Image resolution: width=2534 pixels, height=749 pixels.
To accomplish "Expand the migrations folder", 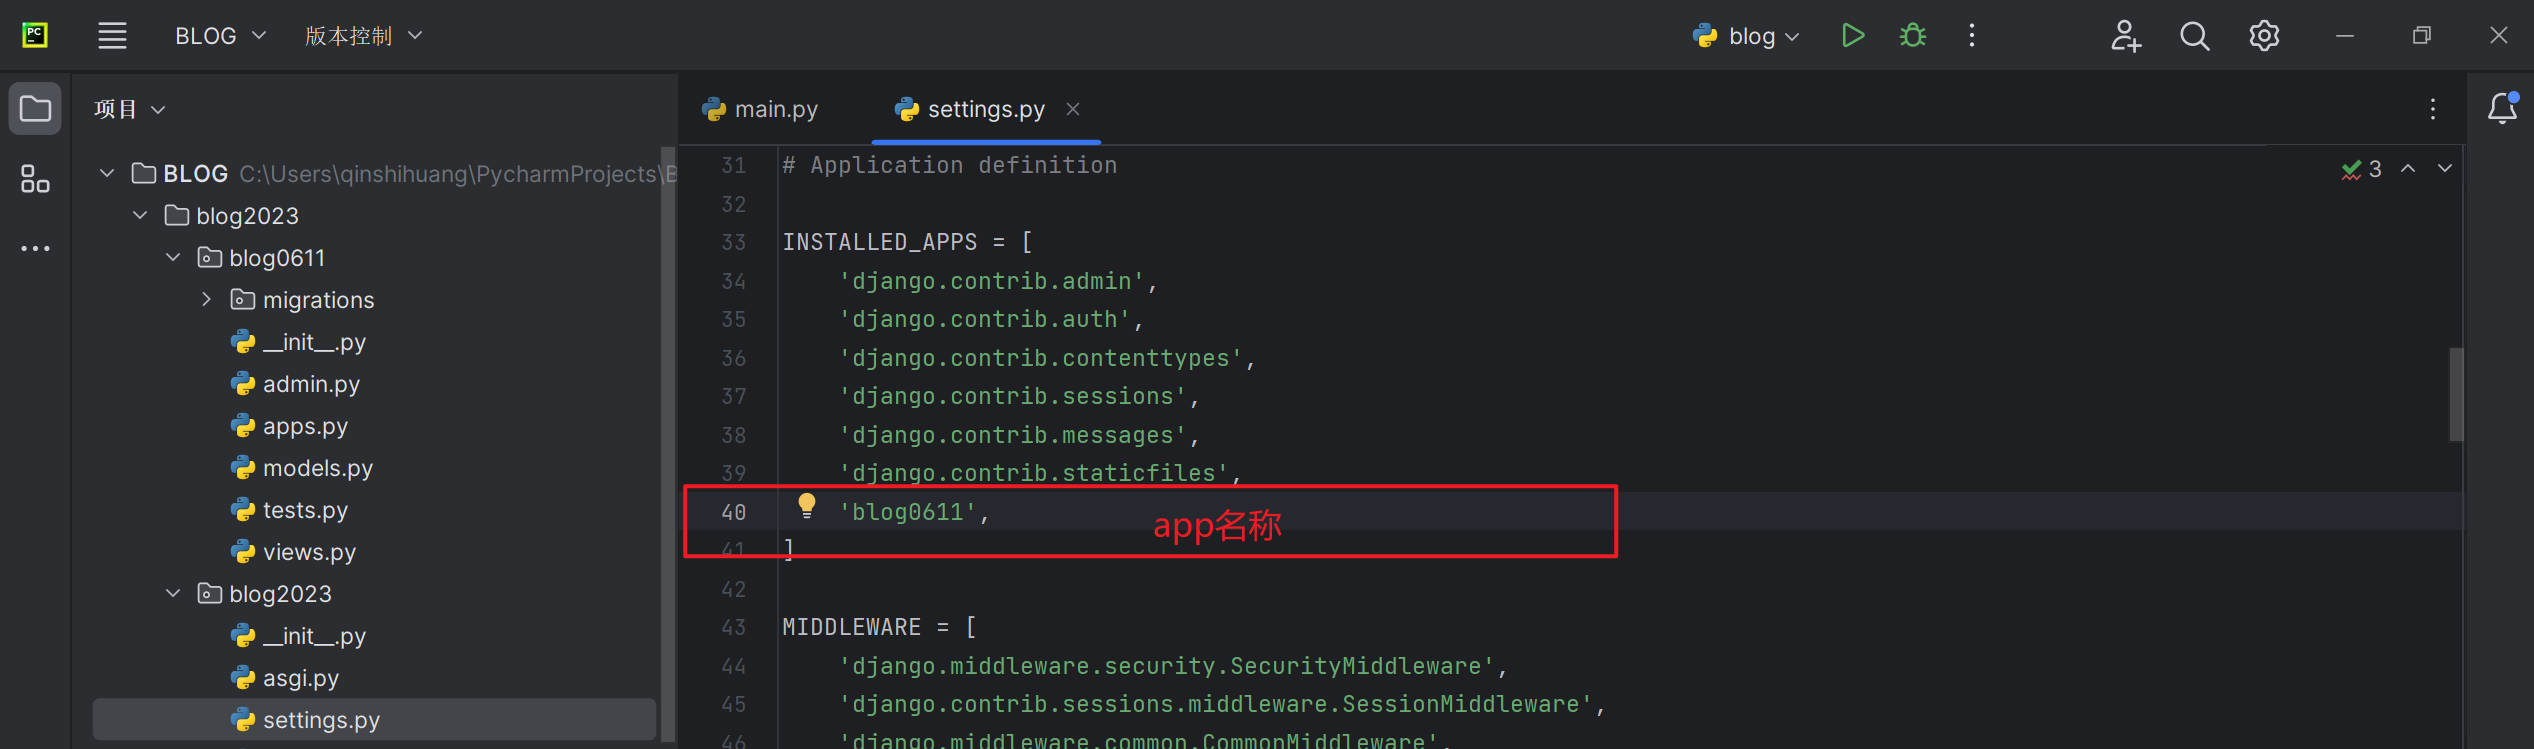I will click(206, 299).
